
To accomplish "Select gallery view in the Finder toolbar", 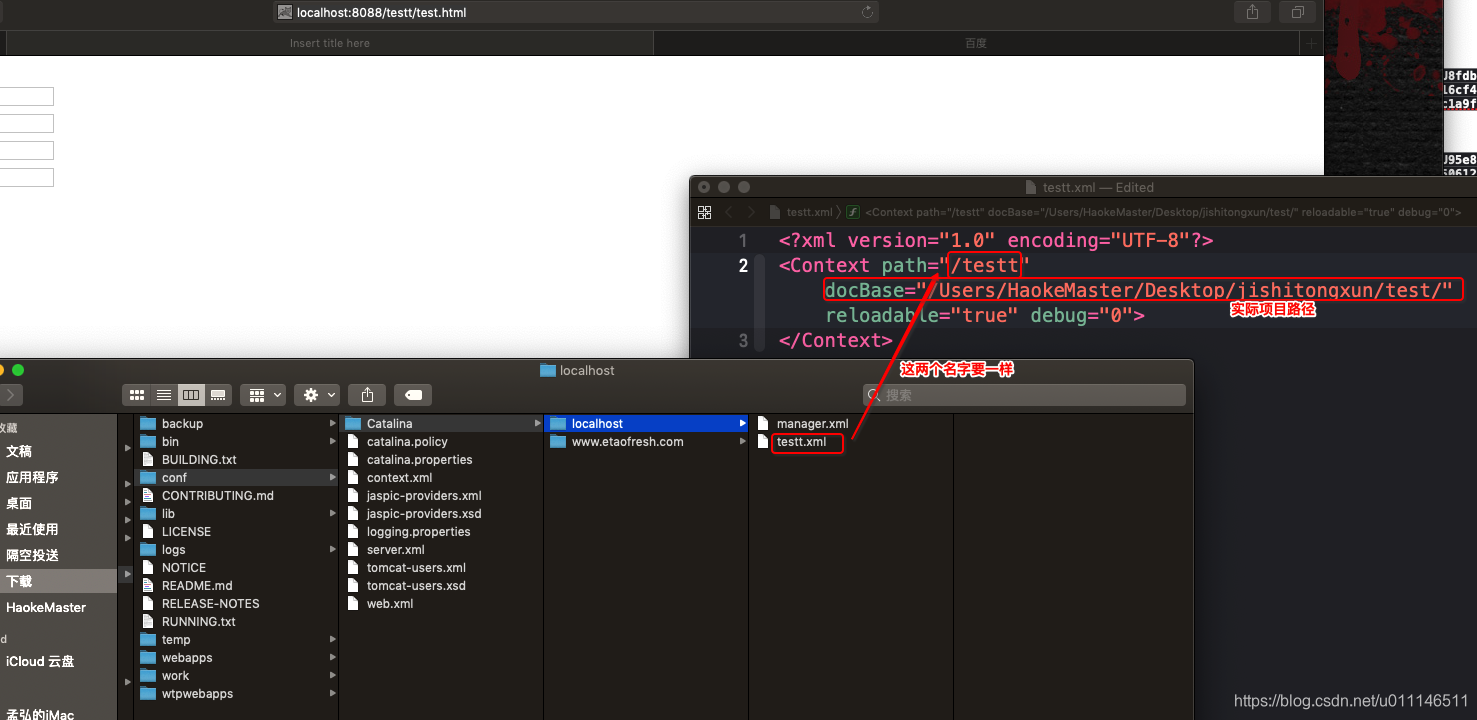I will point(218,394).
